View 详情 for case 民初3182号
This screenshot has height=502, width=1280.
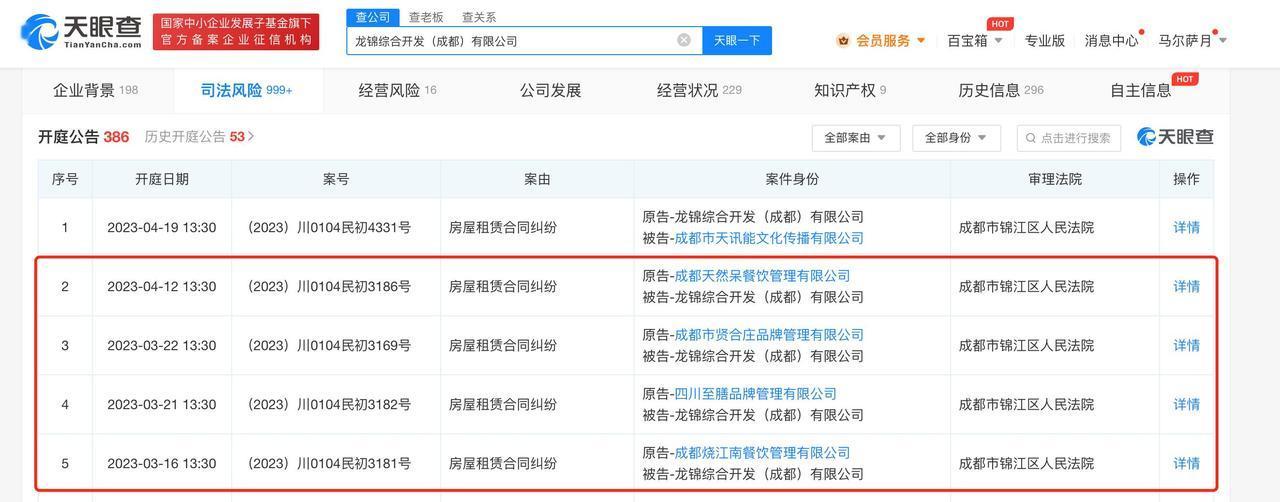point(1186,404)
